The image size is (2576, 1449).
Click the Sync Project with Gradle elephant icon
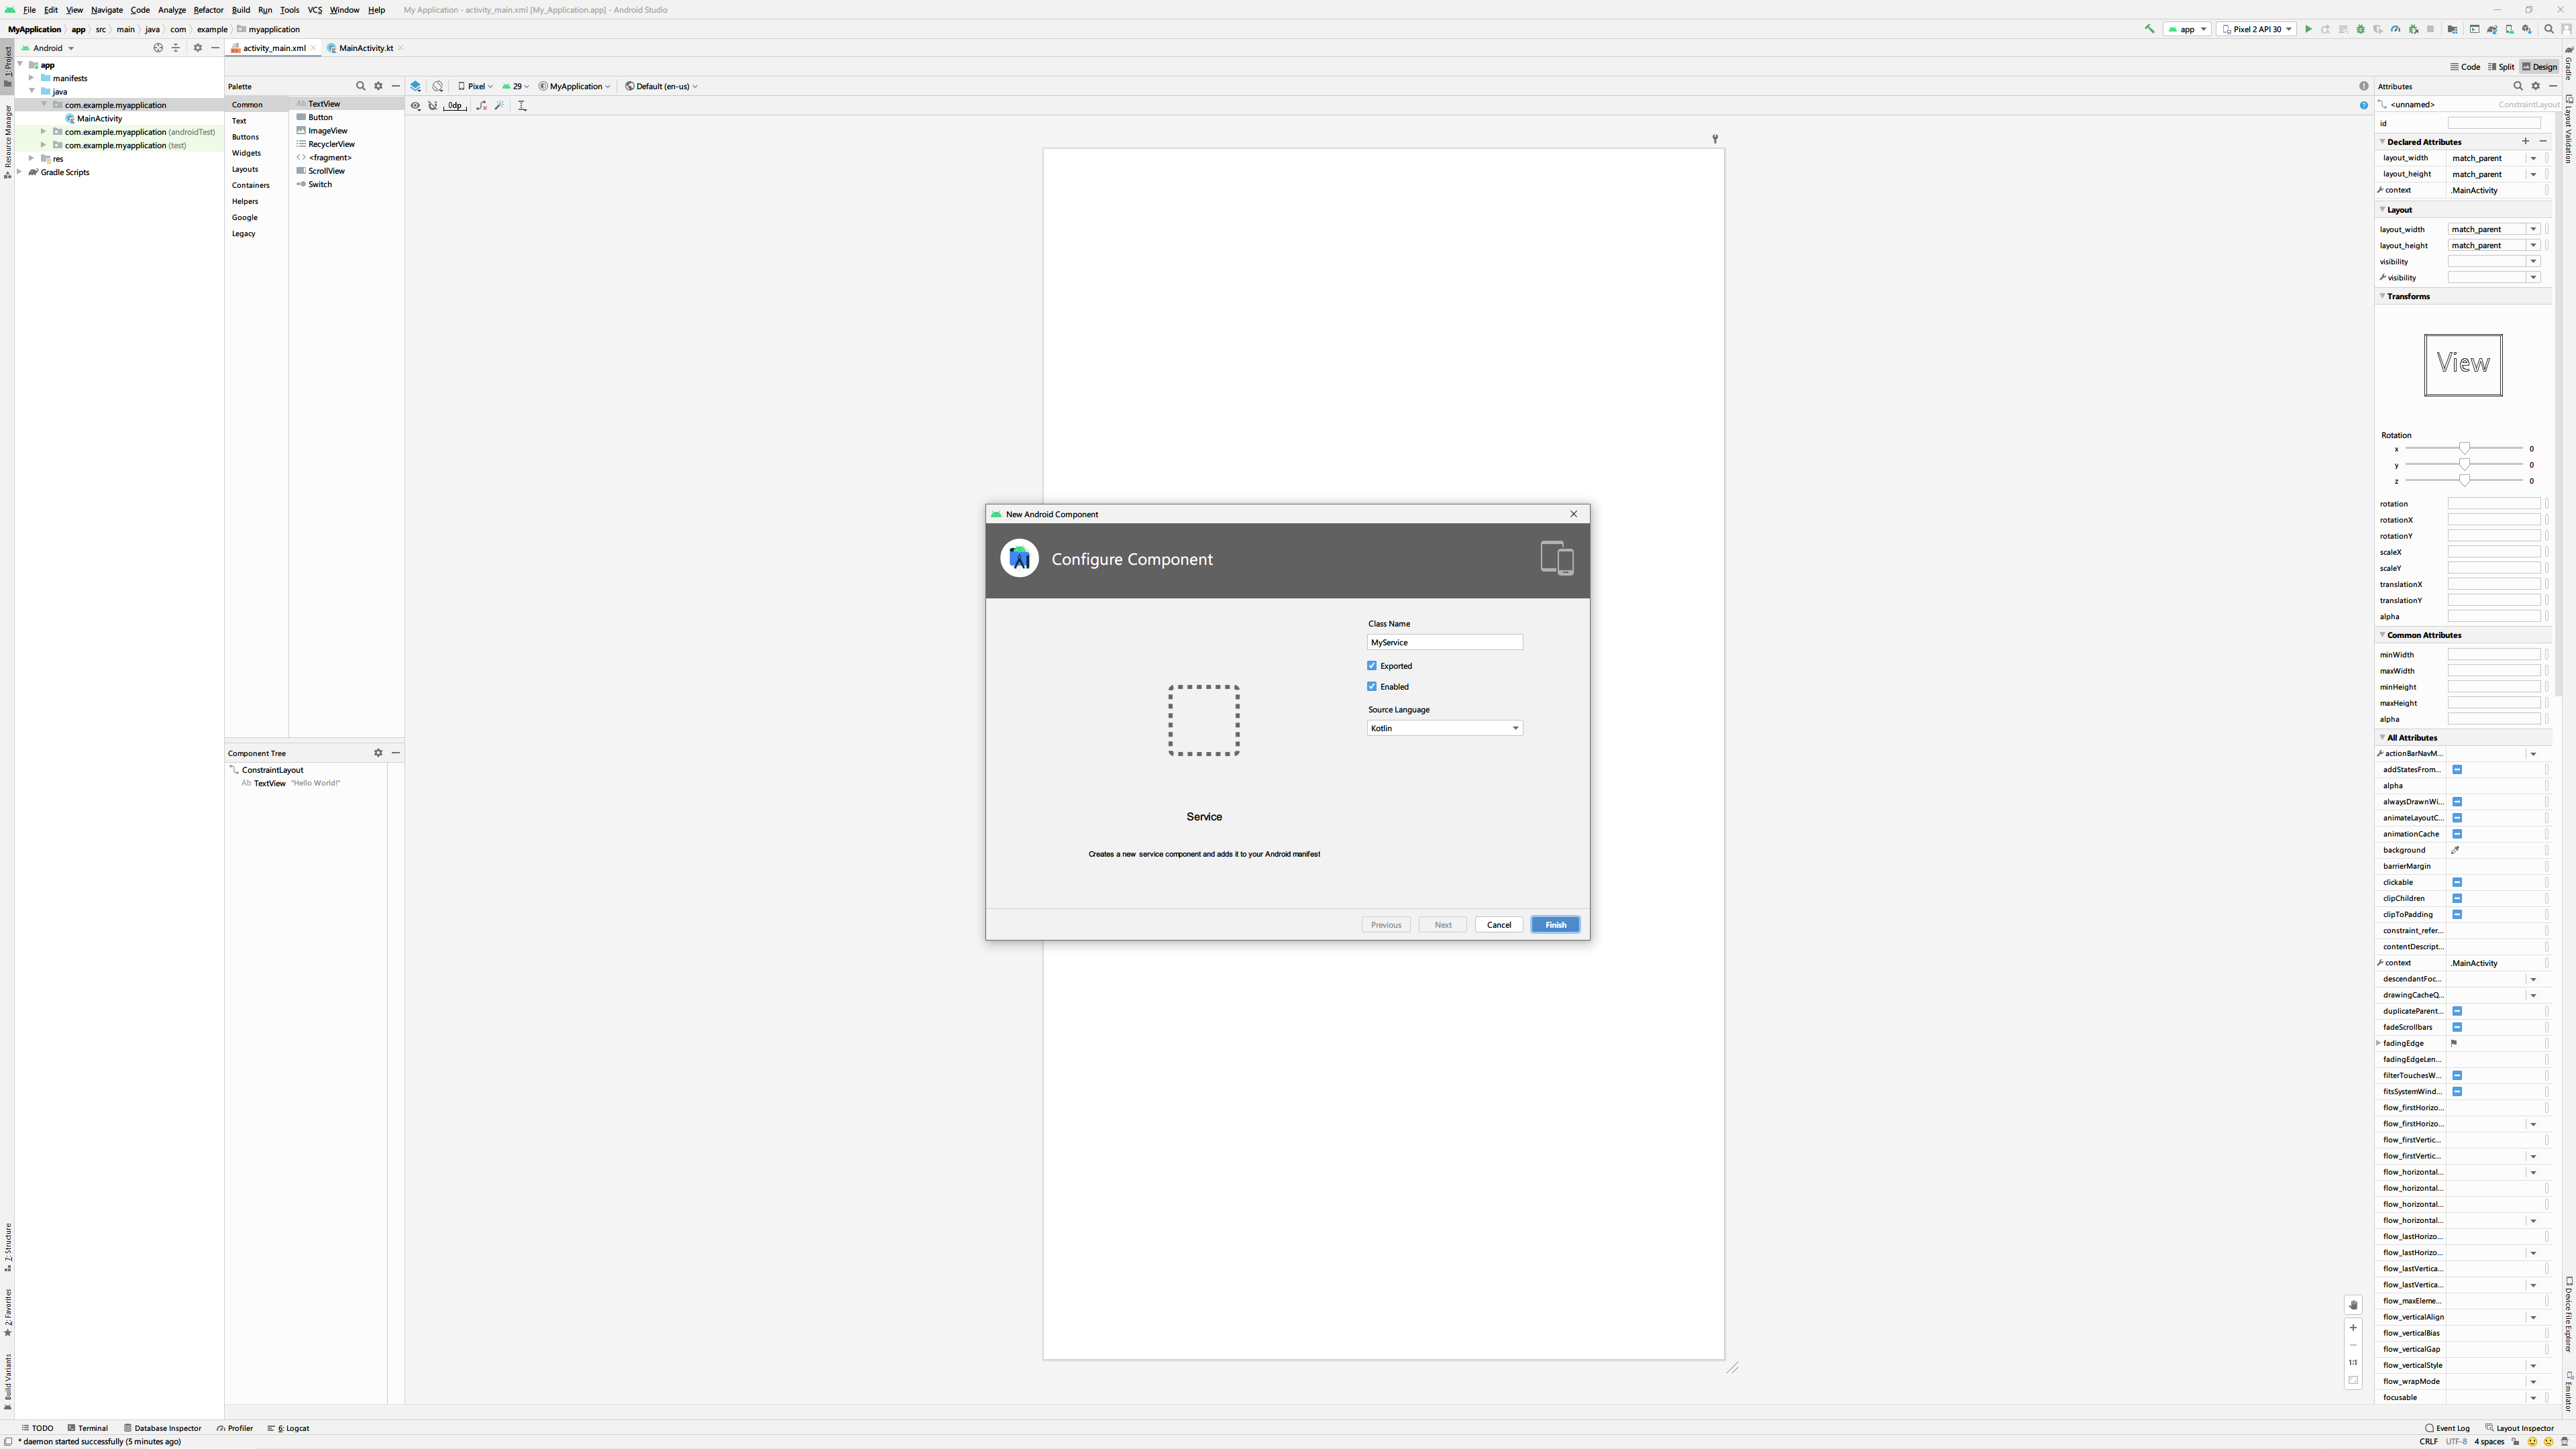2492,29
